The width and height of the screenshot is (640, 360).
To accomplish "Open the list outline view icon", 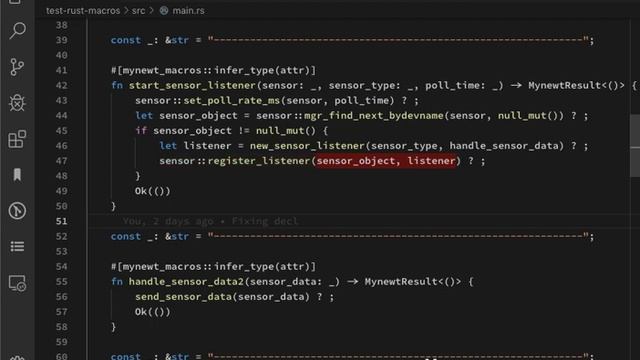I will click(x=17, y=247).
